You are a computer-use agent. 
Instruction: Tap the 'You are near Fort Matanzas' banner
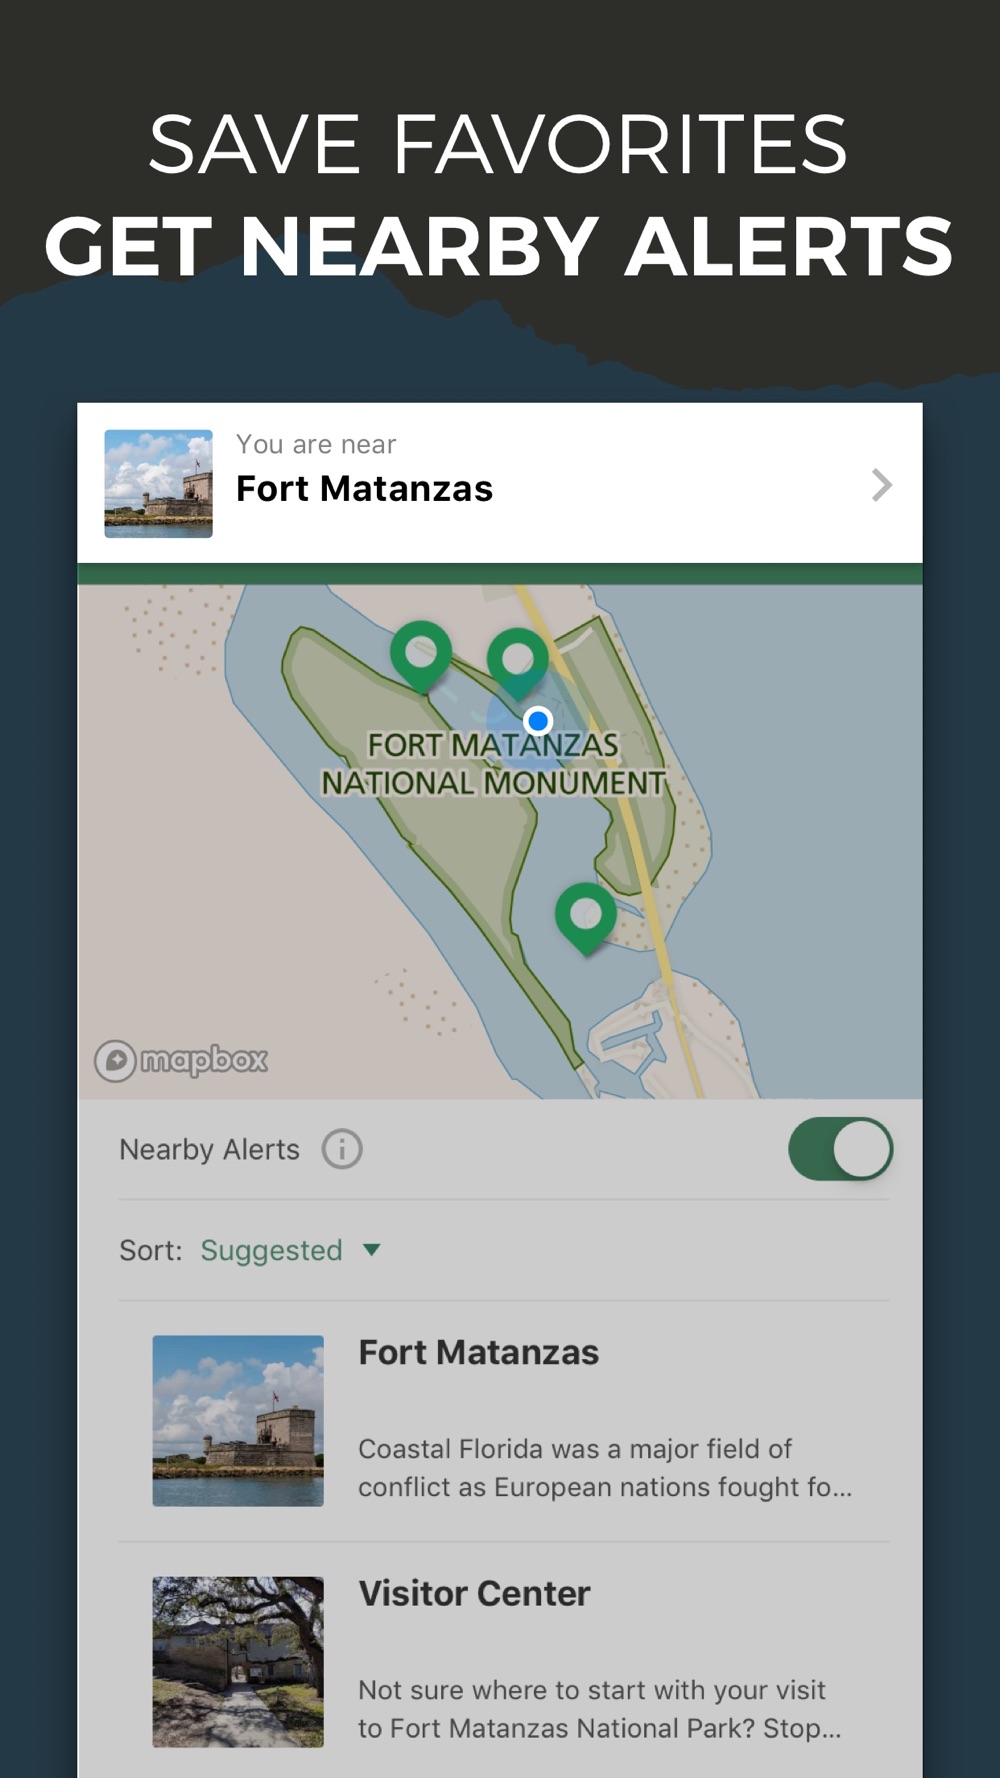(500, 484)
